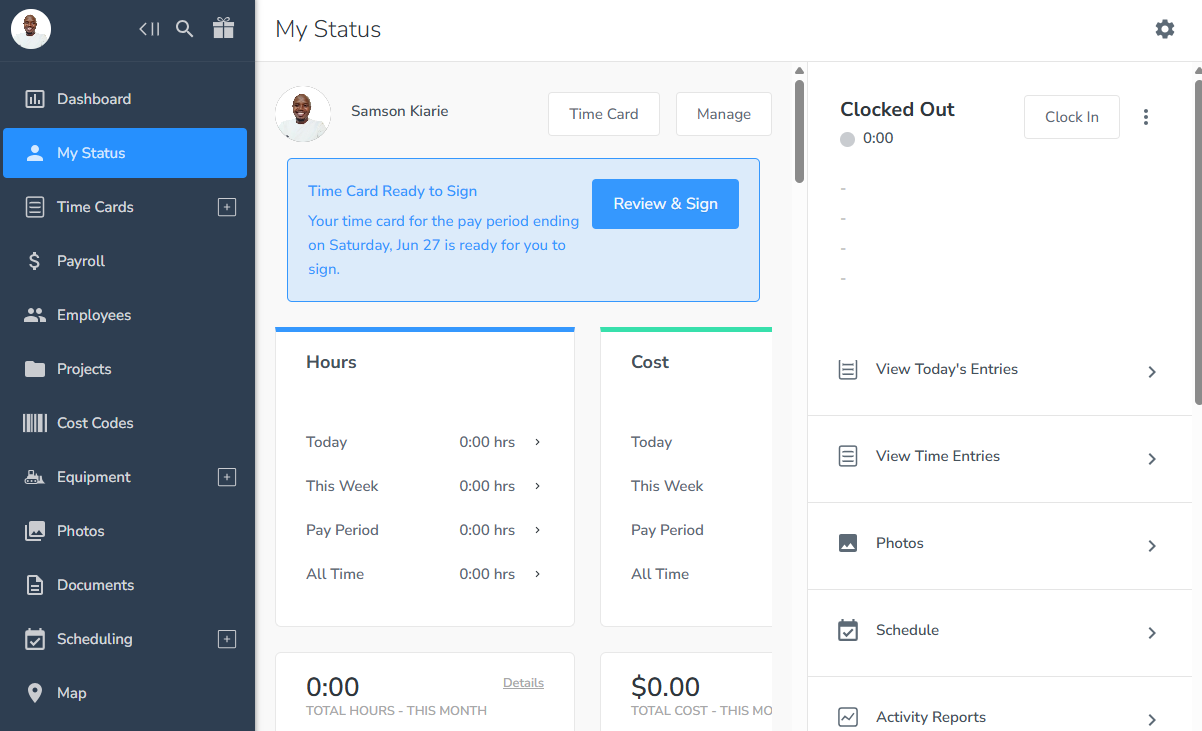Open settings with the gear icon
Screen dimensions: 1202x731
(1165, 29)
